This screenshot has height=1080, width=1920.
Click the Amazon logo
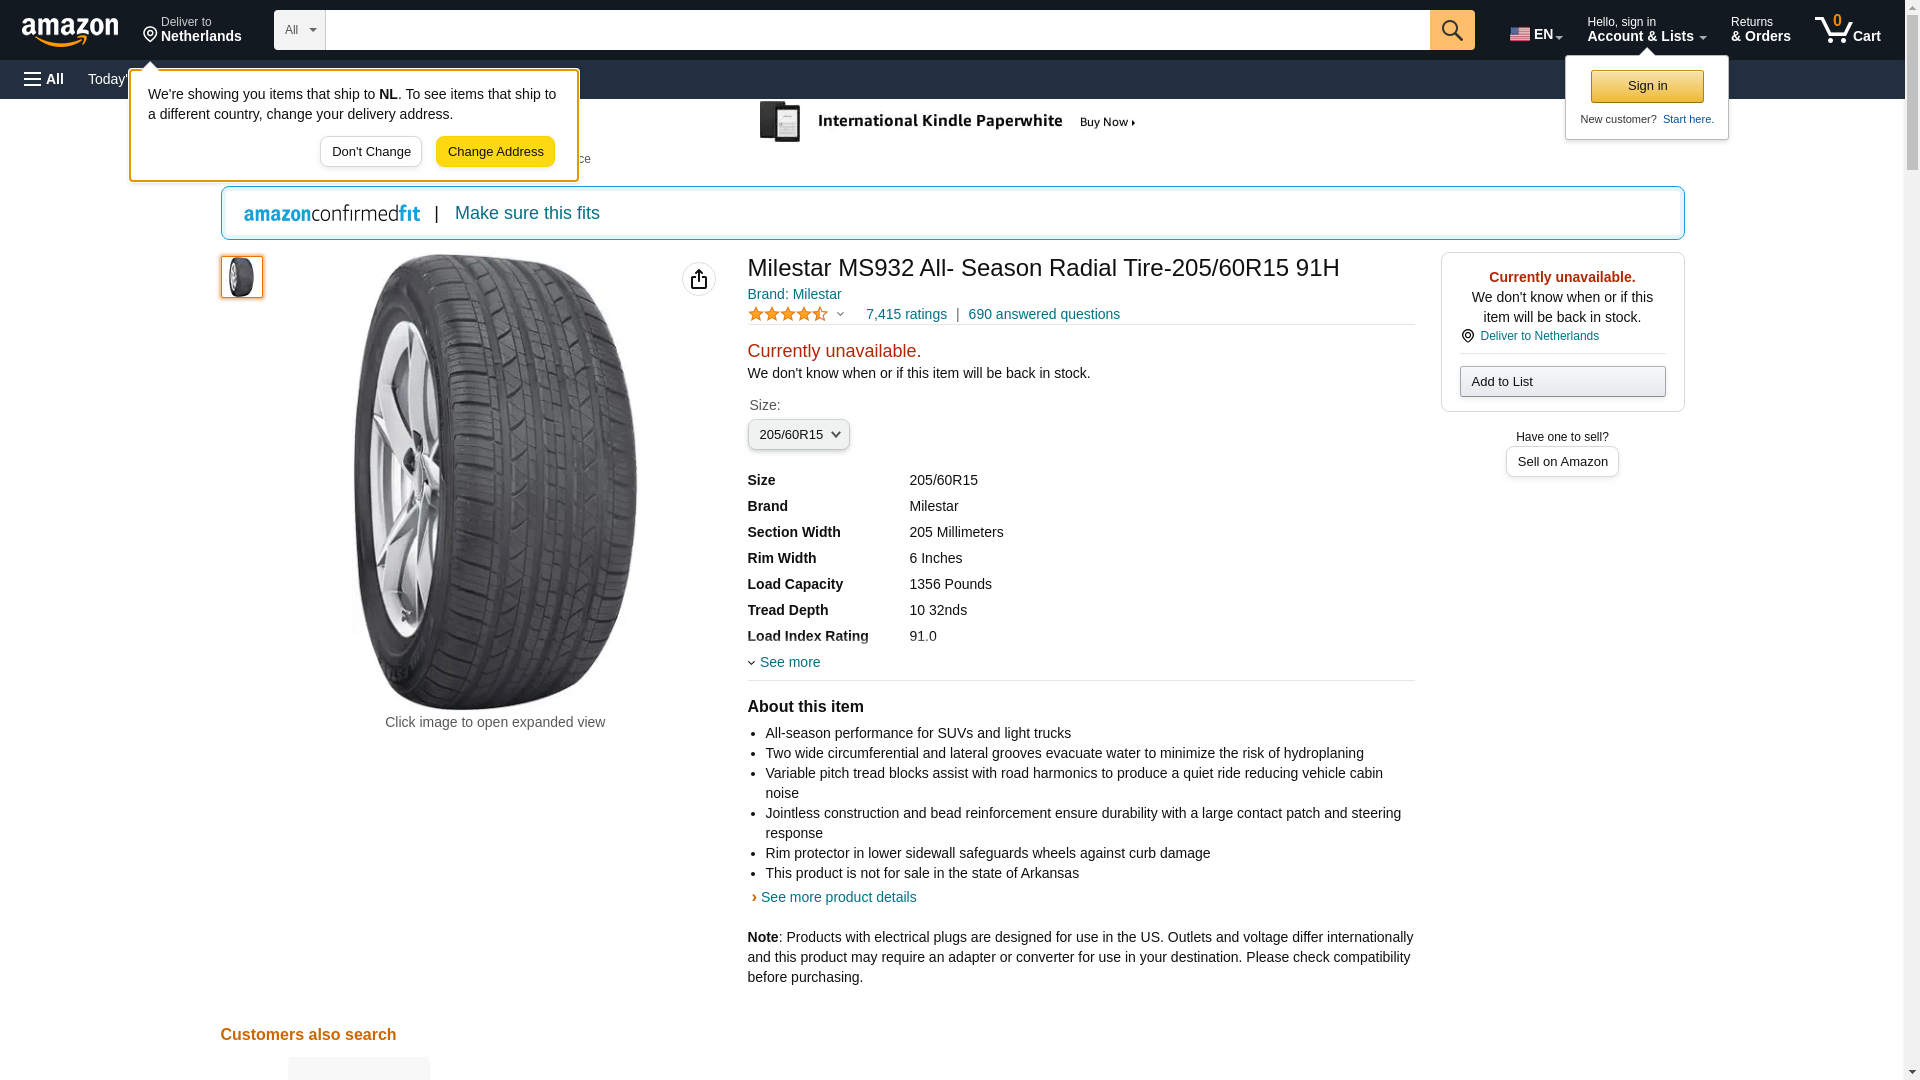(x=70, y=31)
